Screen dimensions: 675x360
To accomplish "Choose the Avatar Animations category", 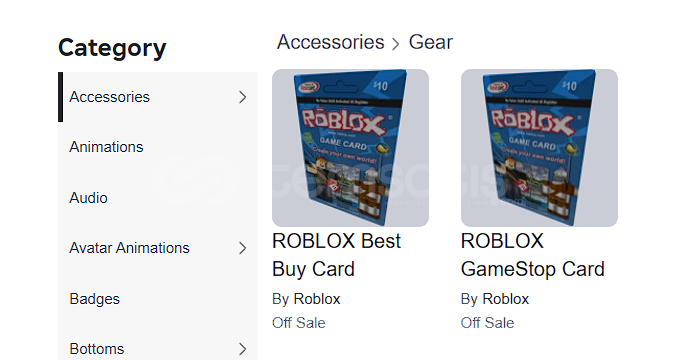I will pos(158,248).
